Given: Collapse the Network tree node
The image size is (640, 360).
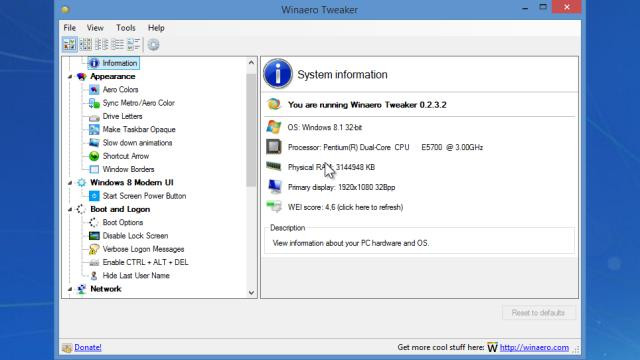Looking at the screenshot, I should click(70, 289).
